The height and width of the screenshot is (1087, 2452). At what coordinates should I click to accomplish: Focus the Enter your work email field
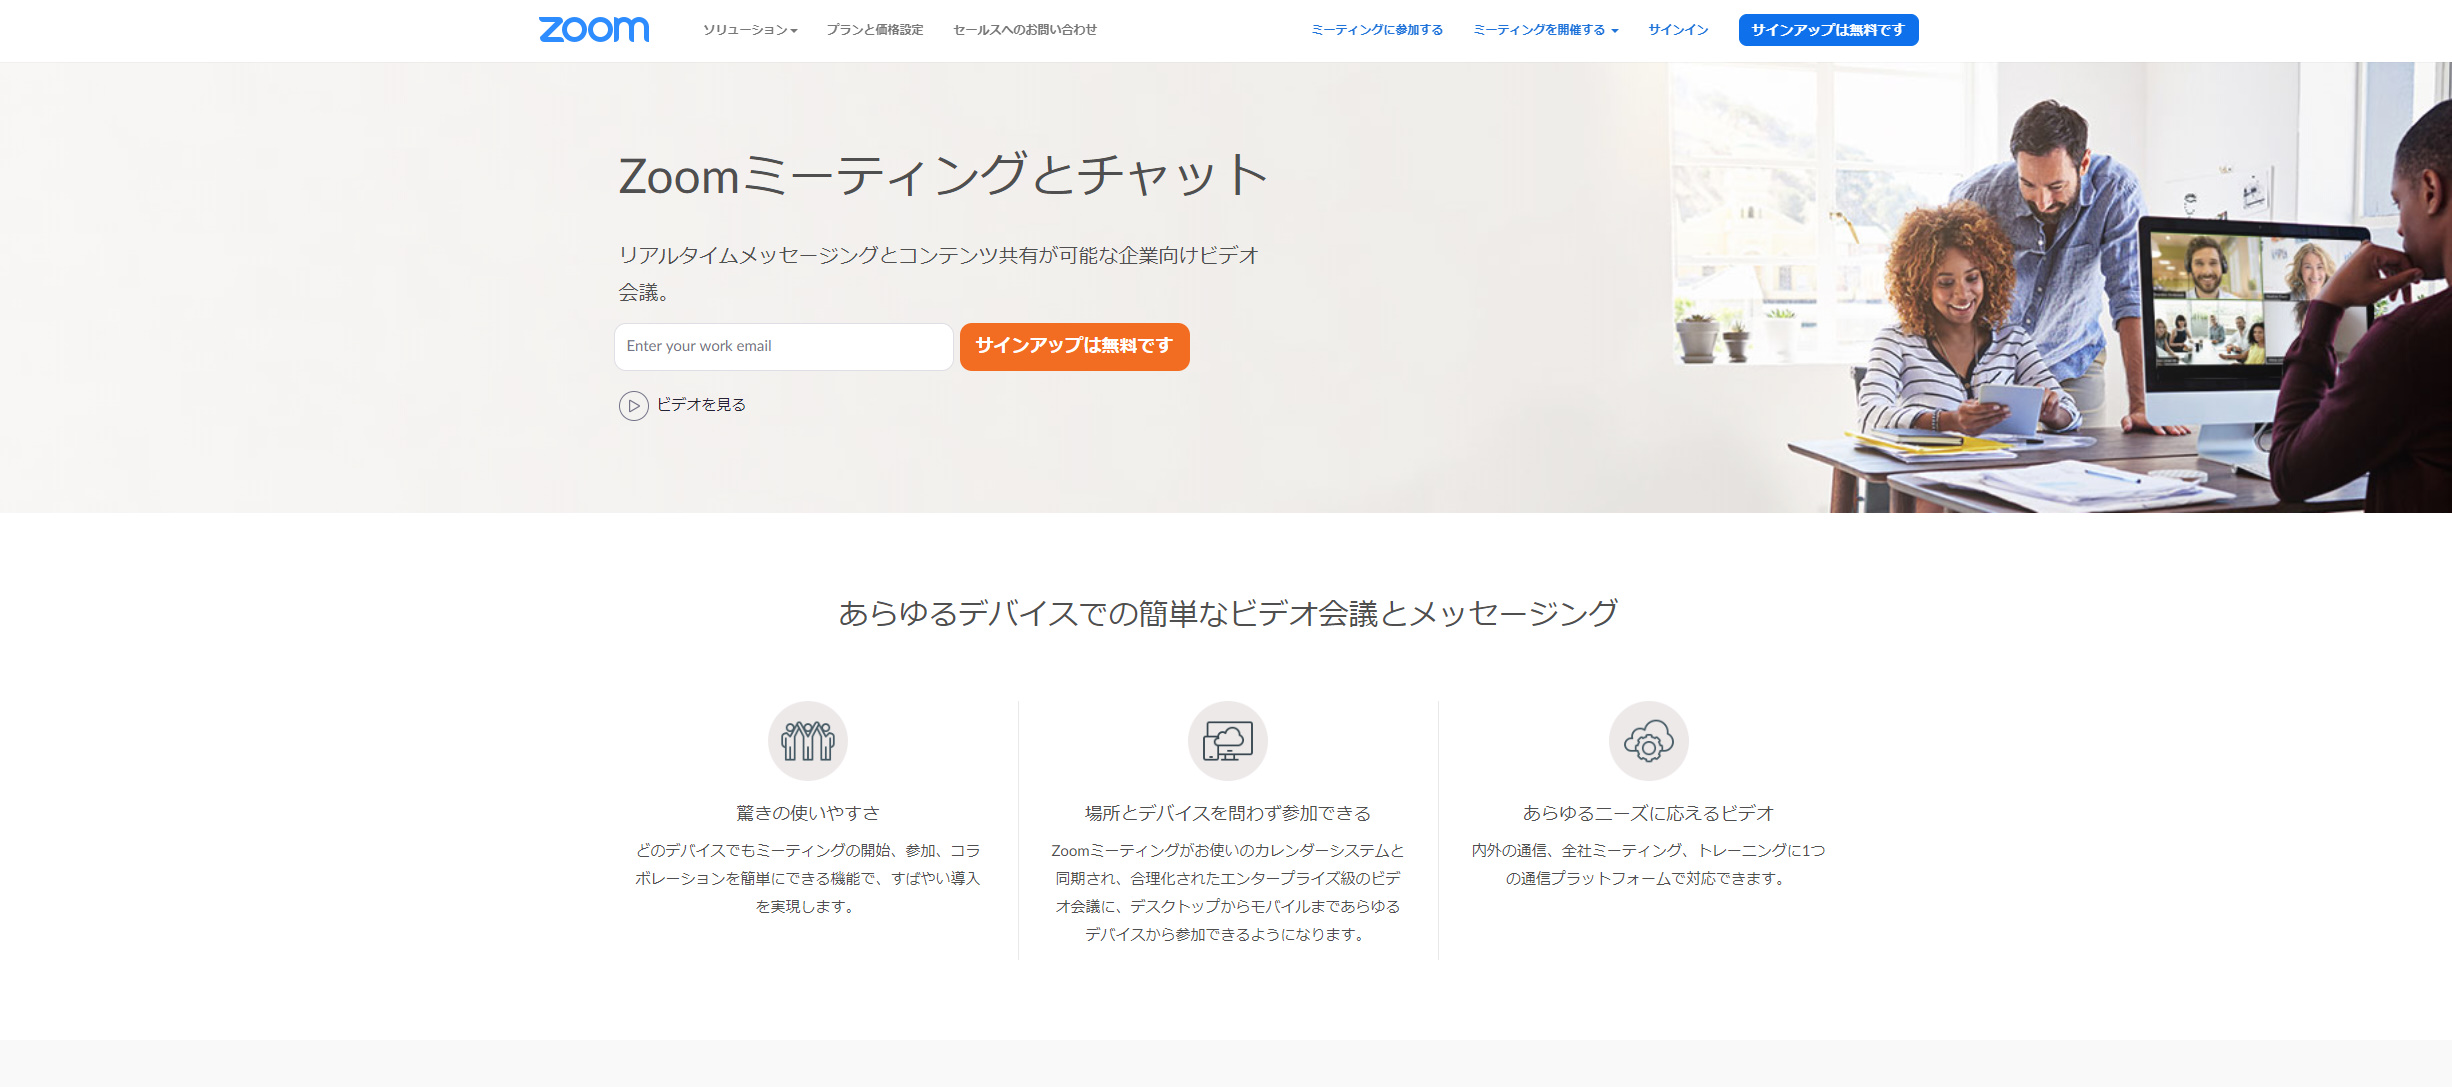[x=783, y=346]
